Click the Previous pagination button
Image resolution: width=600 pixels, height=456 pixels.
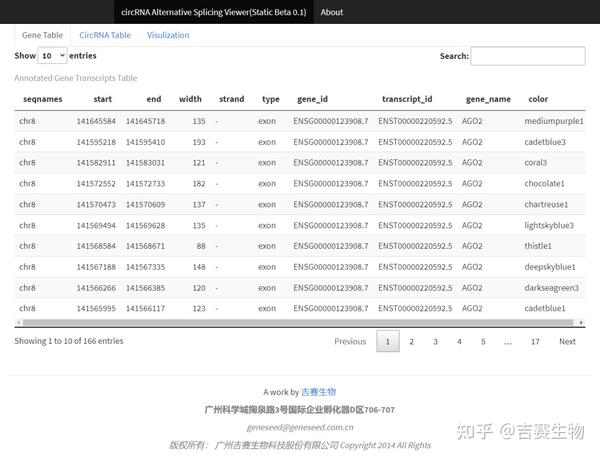(x=350, y=342)
